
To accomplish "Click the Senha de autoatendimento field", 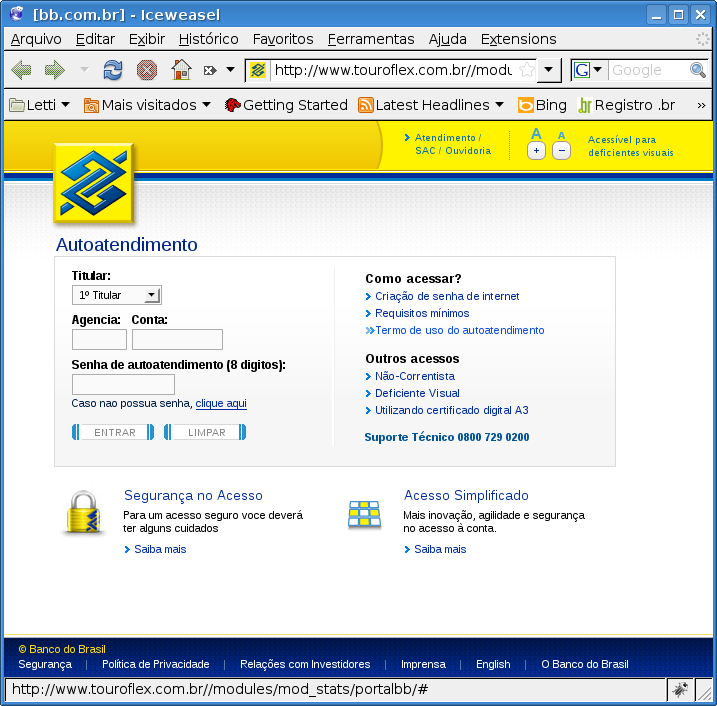I will pos(123,384).
